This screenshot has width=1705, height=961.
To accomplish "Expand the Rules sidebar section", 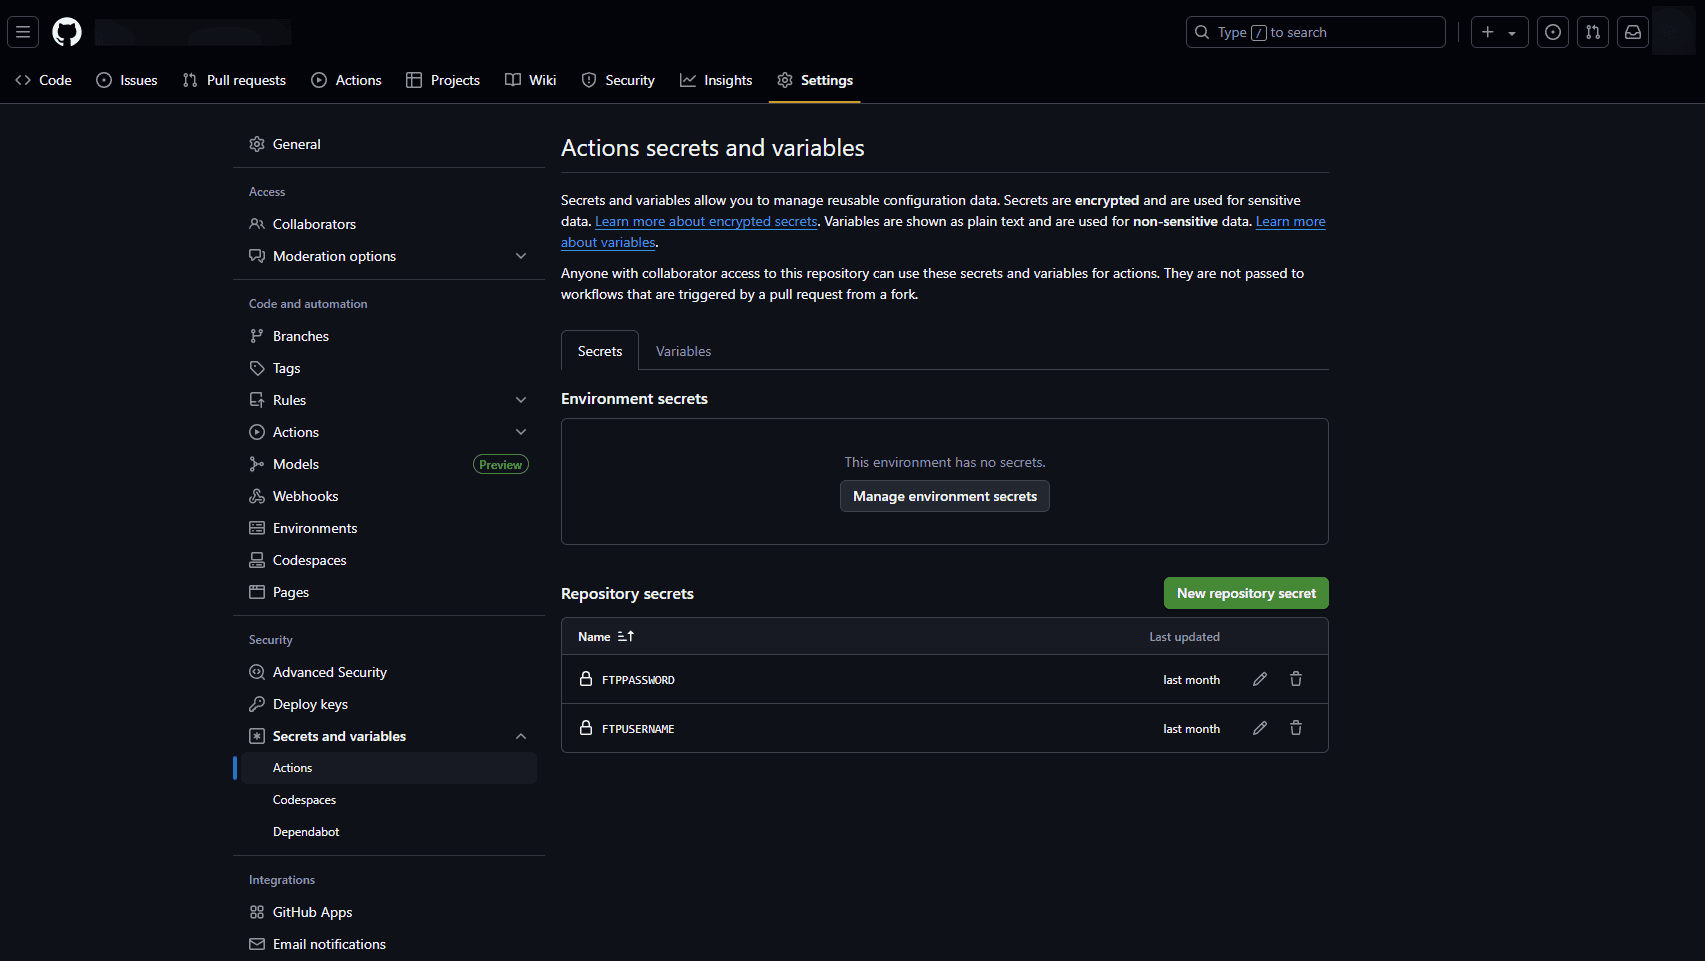I will point(521,400).
